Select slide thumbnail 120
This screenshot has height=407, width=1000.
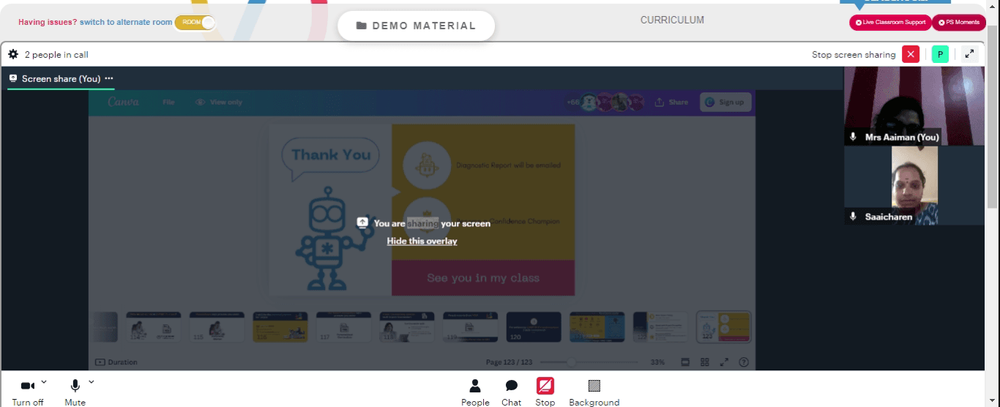coord(534,327)
